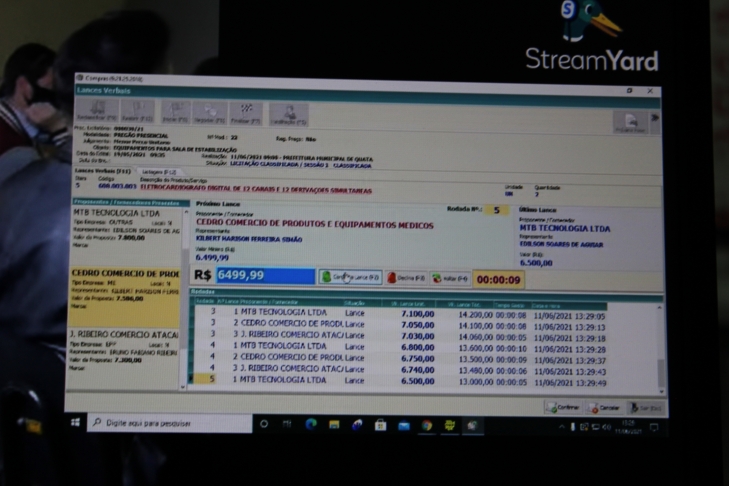Click the Vlr. Lance Unit. column header
Screen dimensions: 729x486
[409, 304]
